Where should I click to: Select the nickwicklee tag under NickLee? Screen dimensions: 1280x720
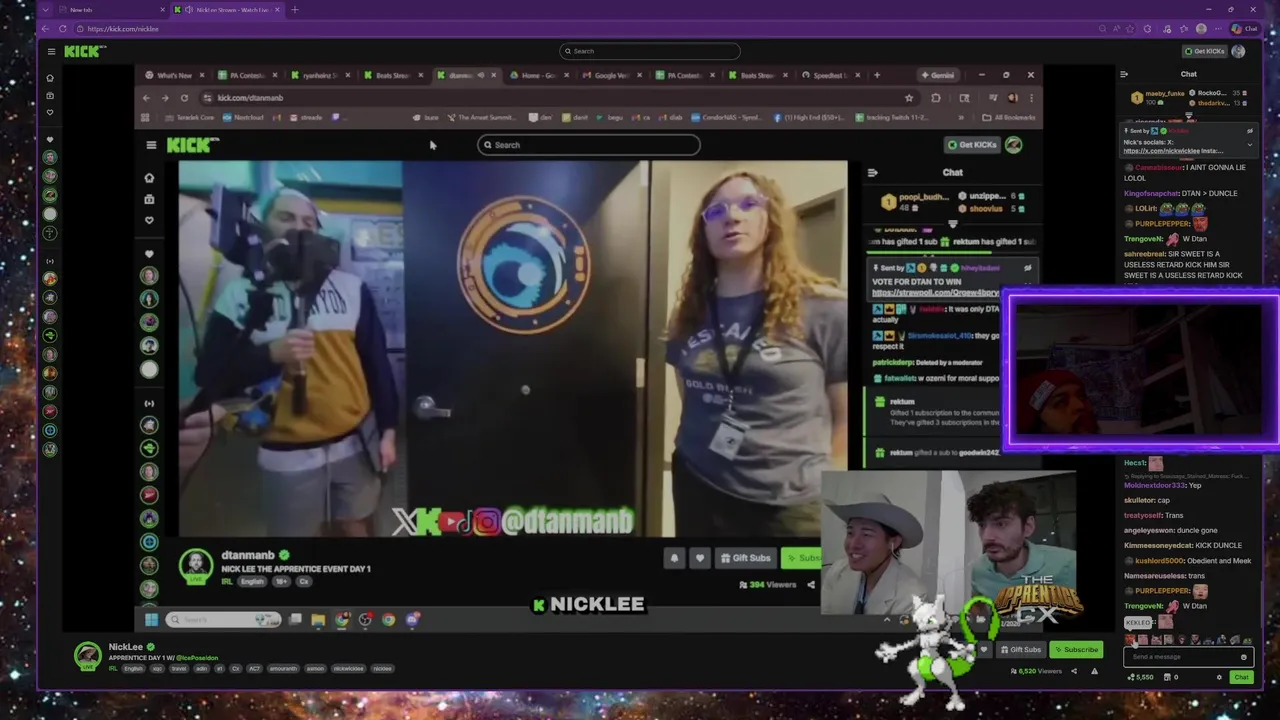(x=349, y=668)
